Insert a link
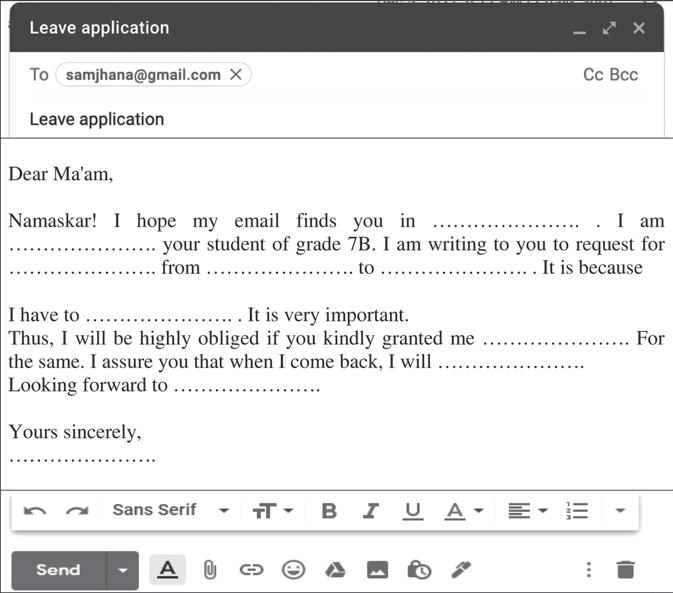 [251, 570]
